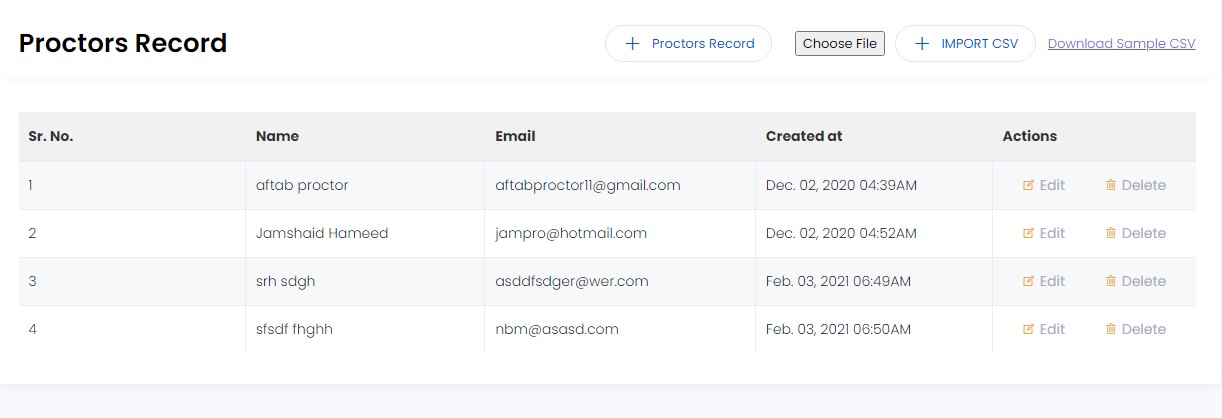The height and width of the screenshot is (418, 1222).
Task: Click edit pencil icon for srh sdgh
Action: click(1028, 281)
